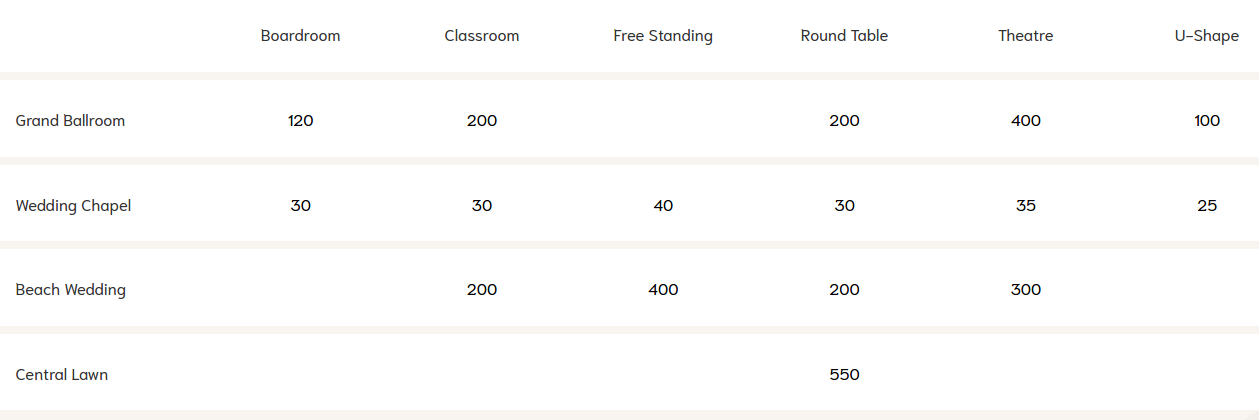The image size is (1259, 420).
Task: Select Beach Wedding's Classroom capacity of 200
Action: 482,290
